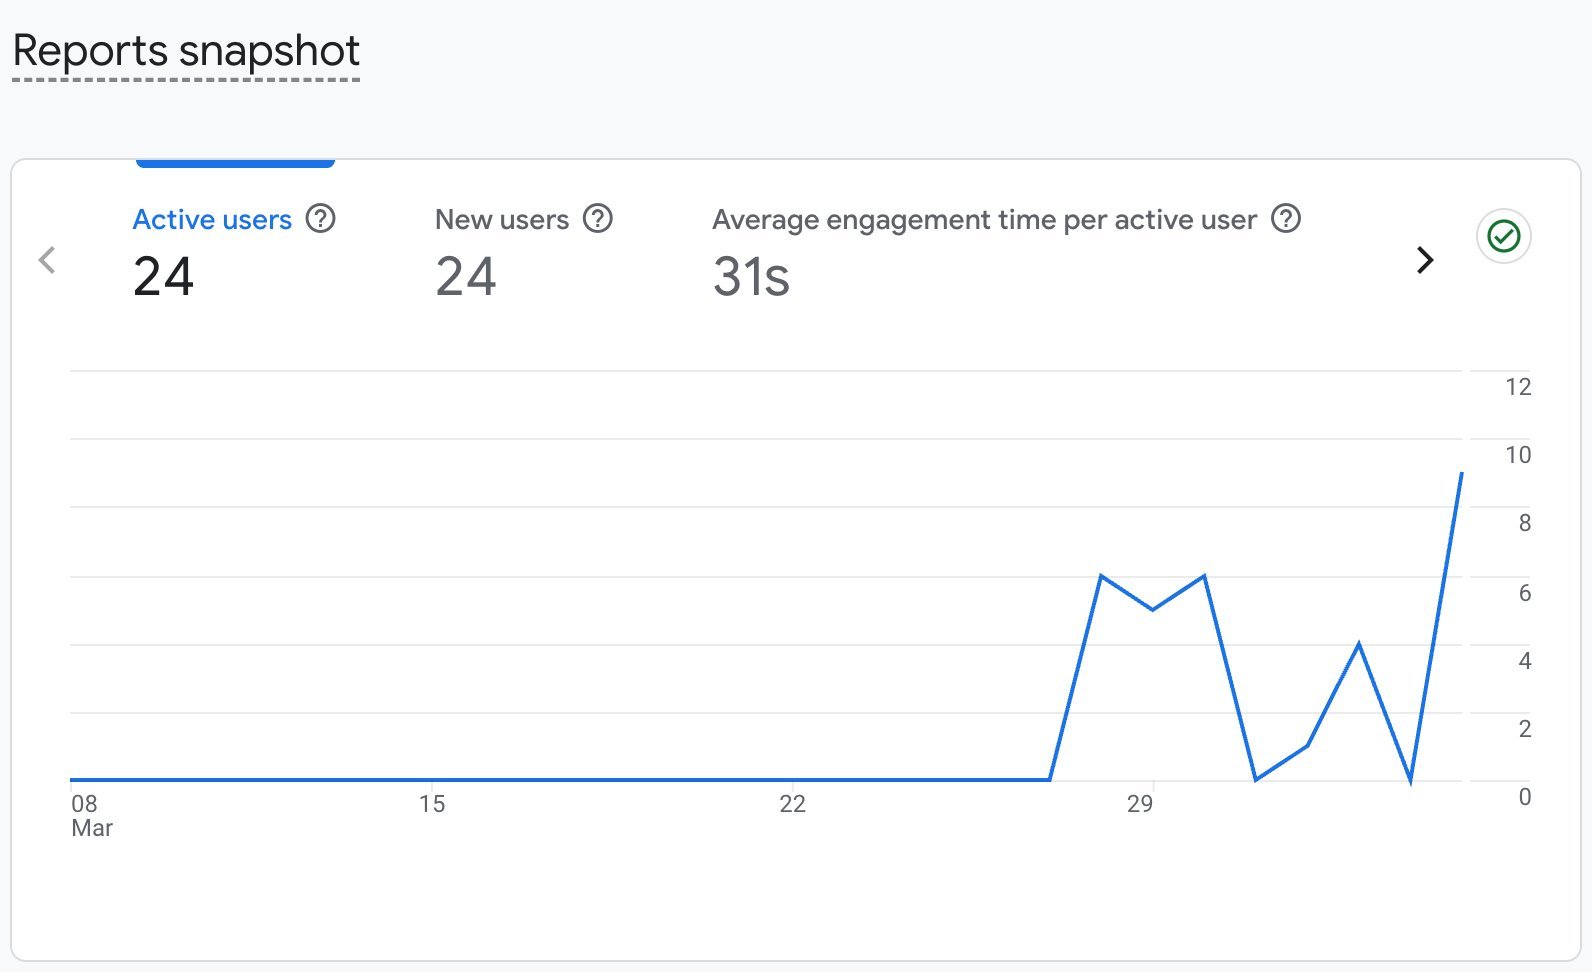Click the New users value 24
This screenshot has width=1592, height=972.
pos(466,277)
